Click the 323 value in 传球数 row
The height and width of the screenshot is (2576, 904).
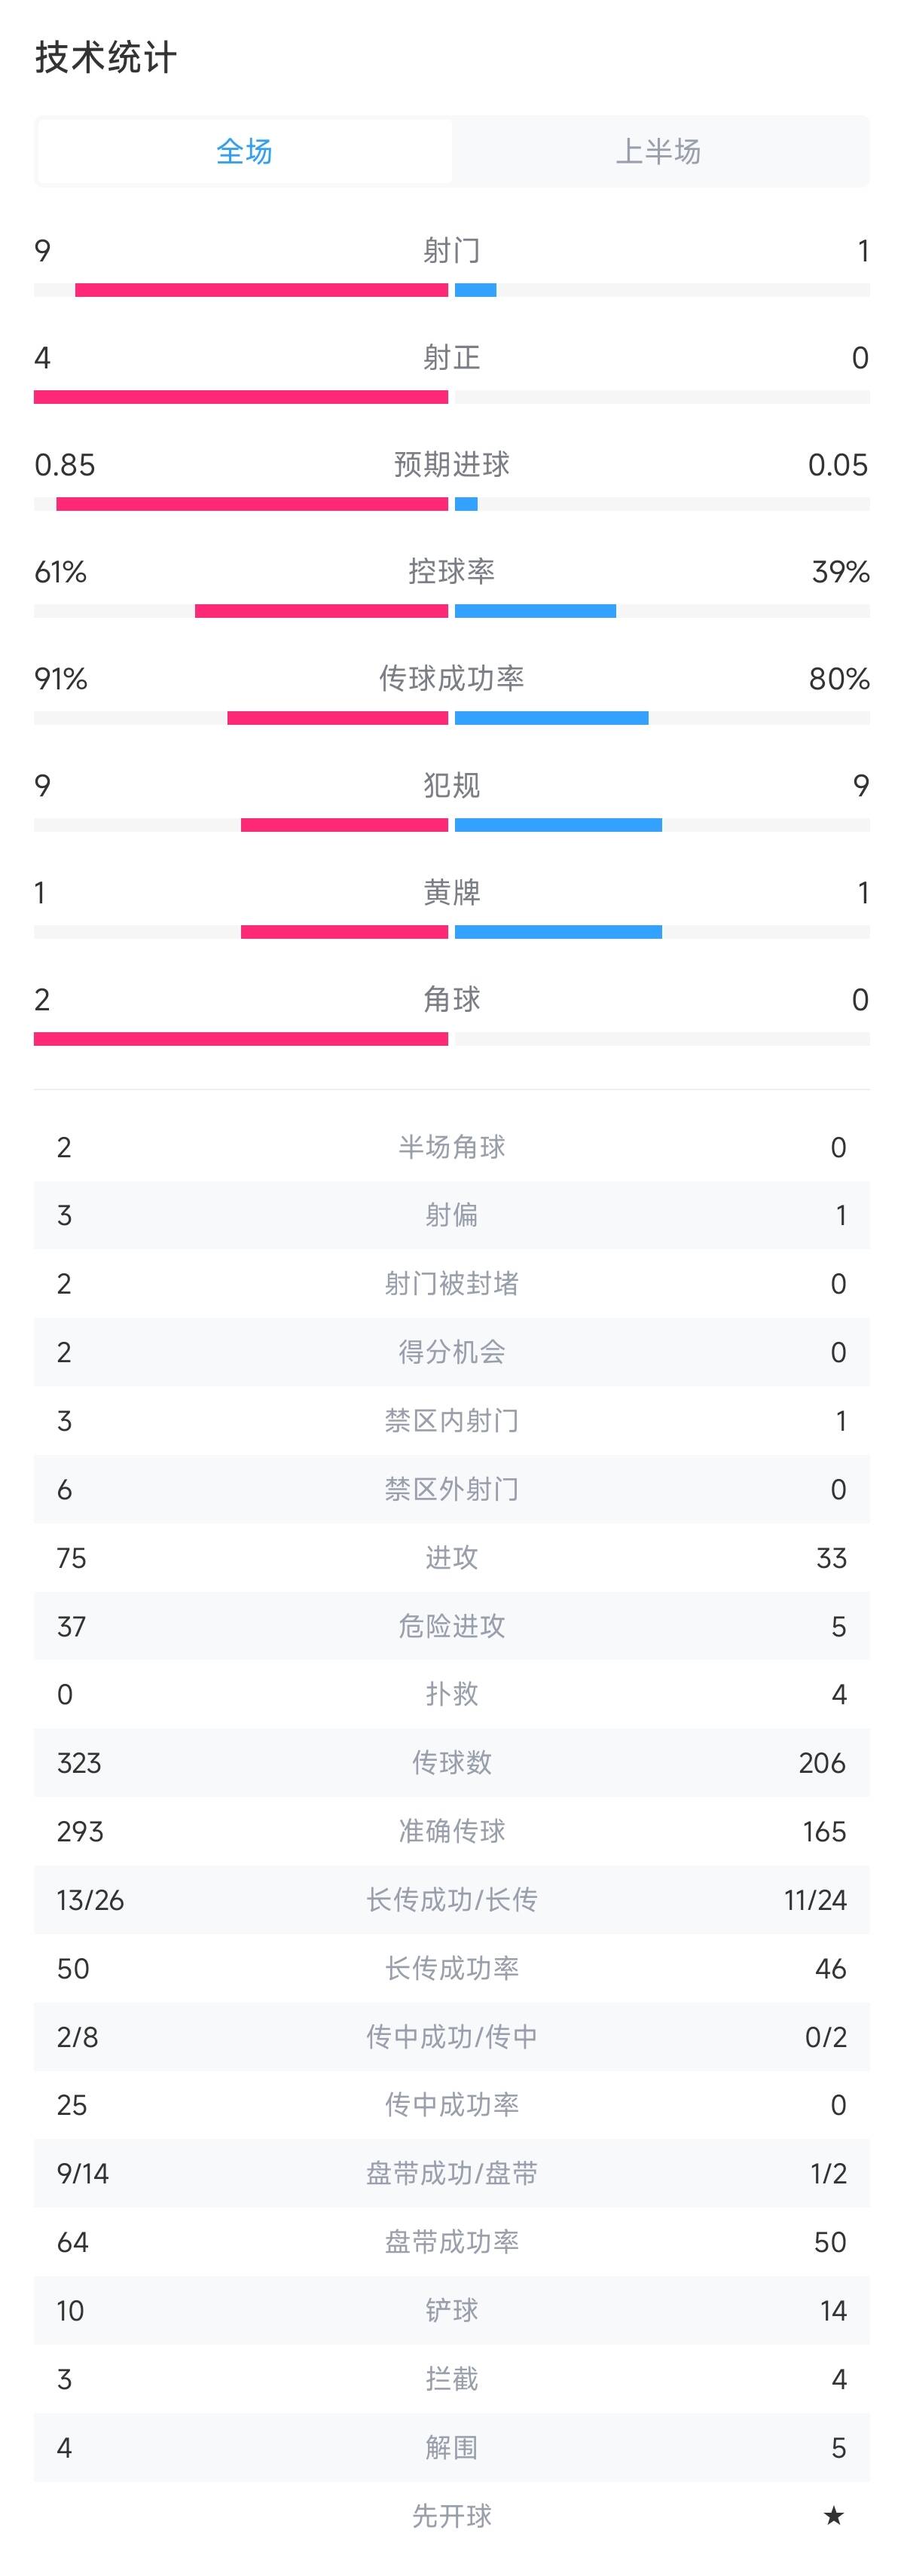click(79, 1763)
